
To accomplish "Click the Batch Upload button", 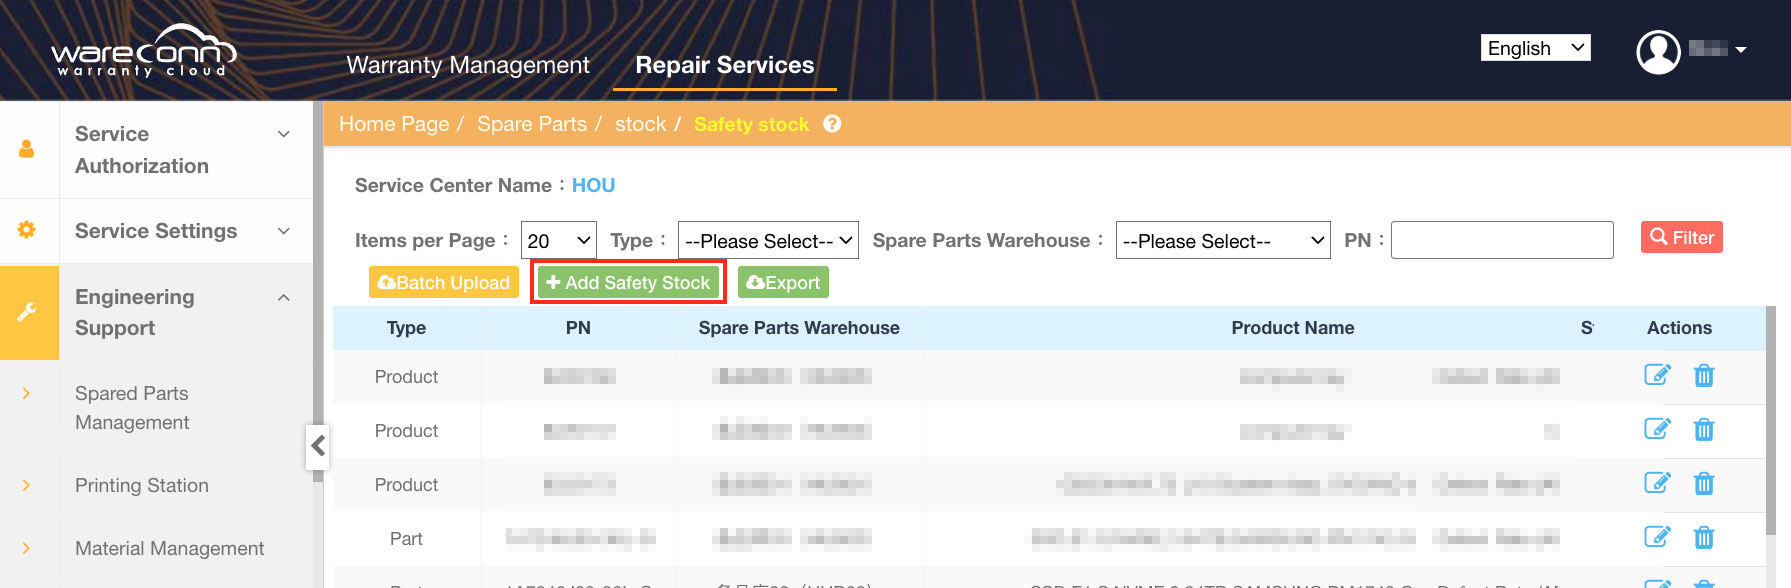I will coord(443,283).
